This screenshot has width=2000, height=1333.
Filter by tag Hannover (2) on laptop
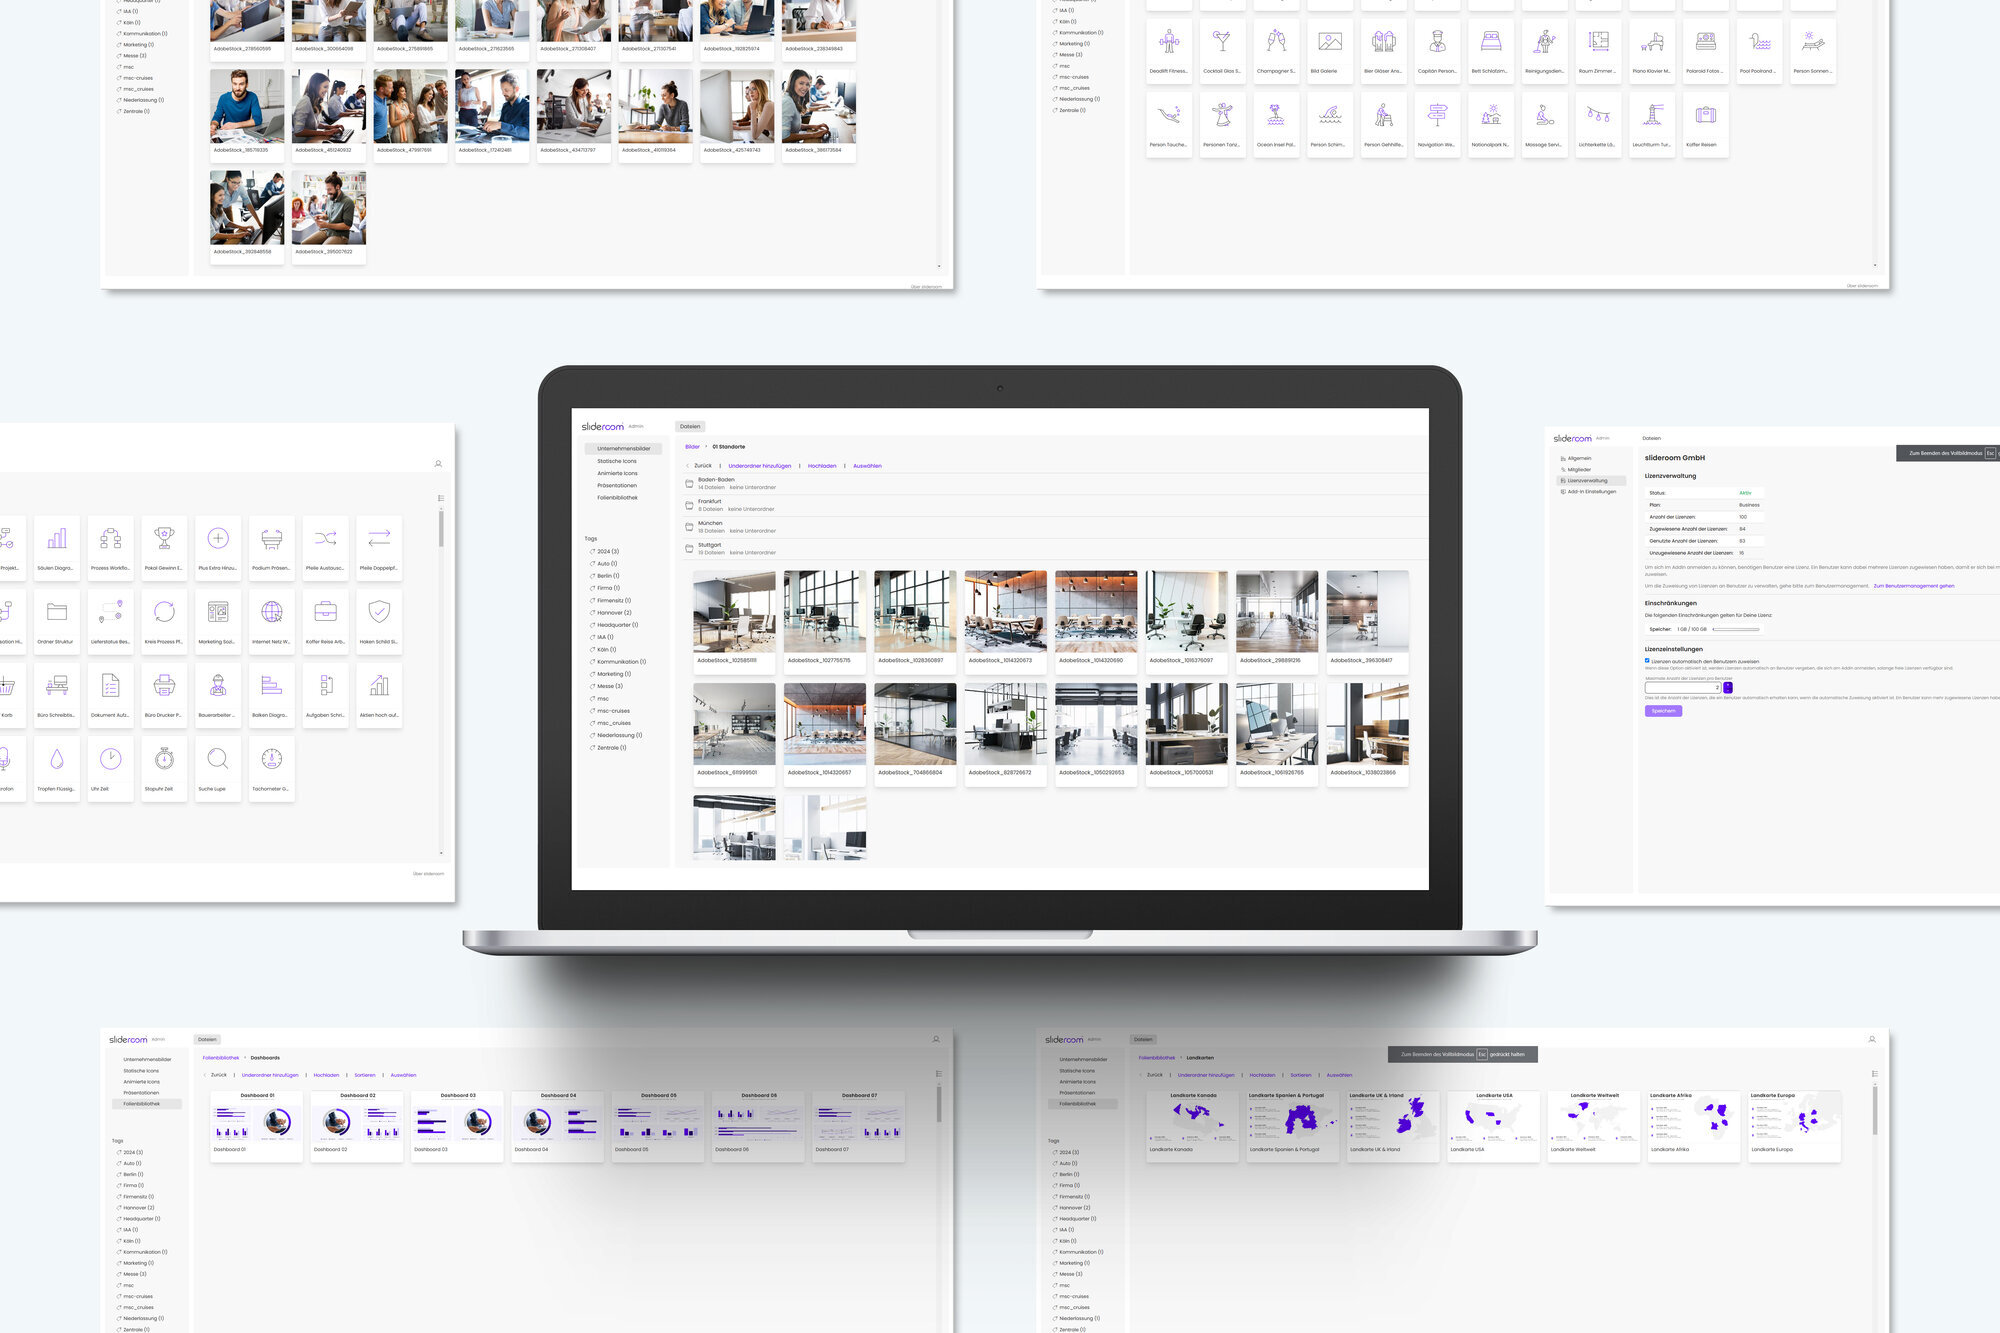coord(613,613)
